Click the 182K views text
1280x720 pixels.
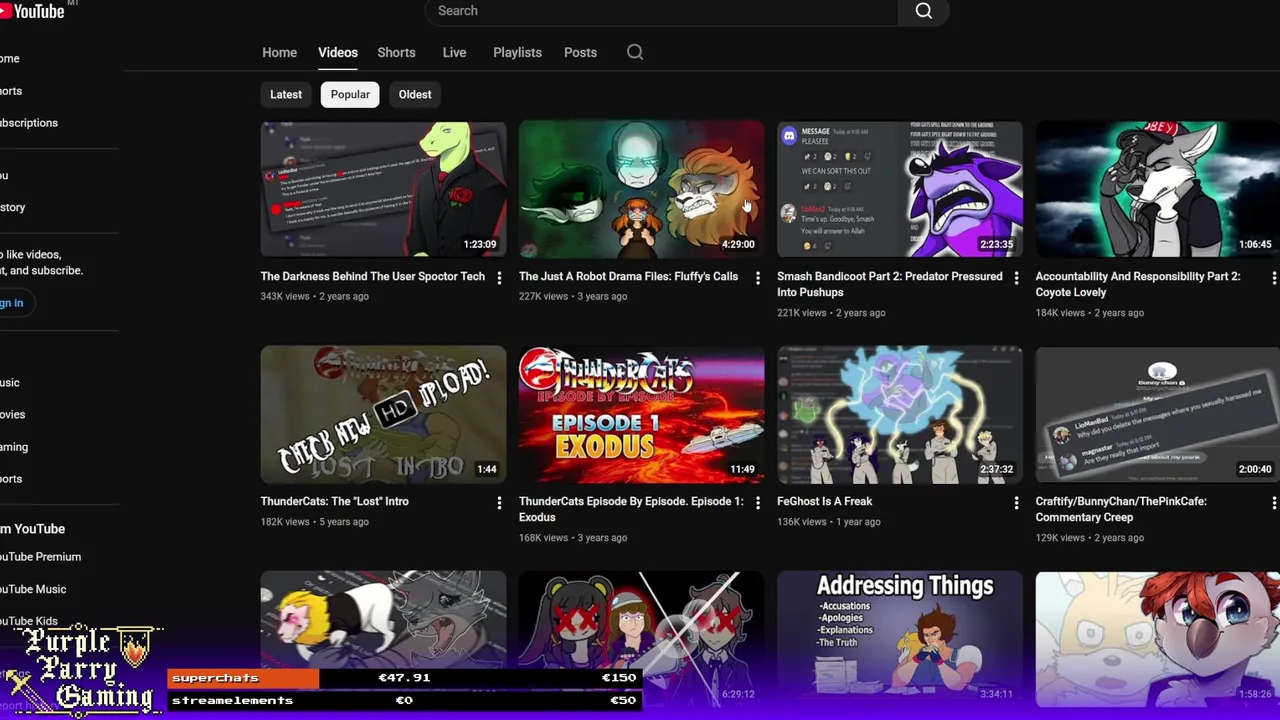coord(285,521)
